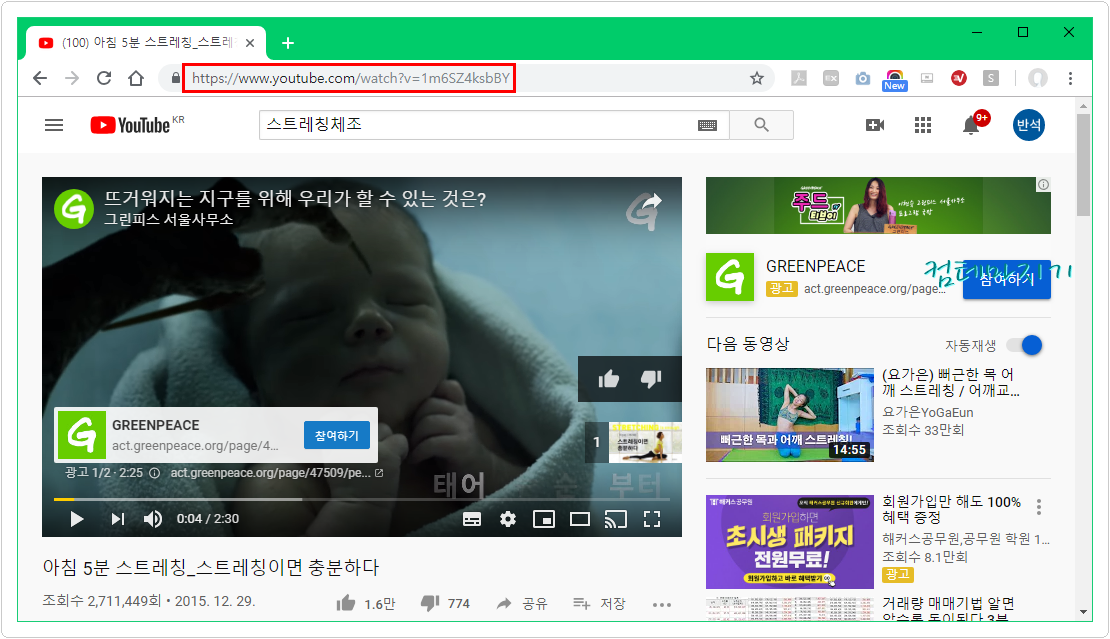Click the up-next thumbnail numbered 1 in player
This screenshot has width=1110, height=639.
click(634, 442)
